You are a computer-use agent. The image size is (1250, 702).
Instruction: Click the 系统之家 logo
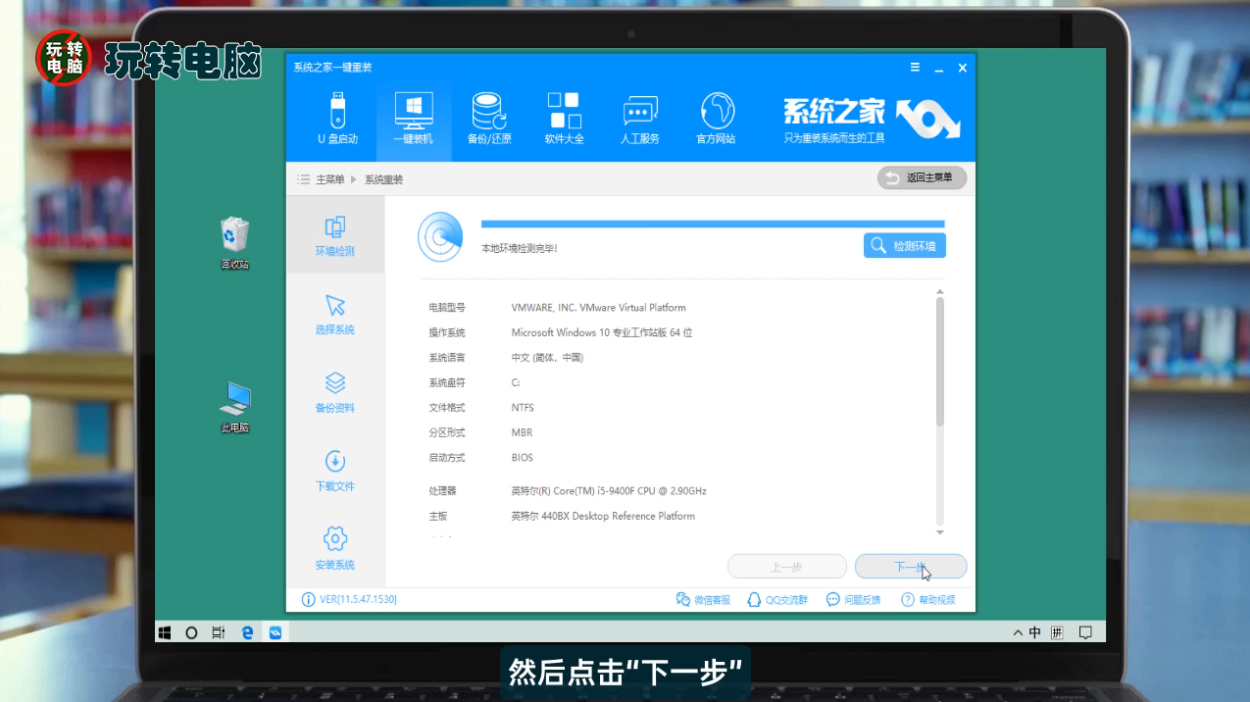pos(871,120)
